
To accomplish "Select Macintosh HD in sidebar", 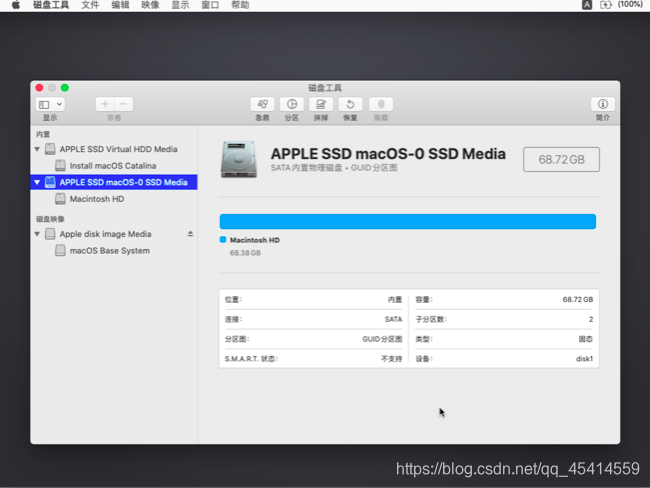I will [x=114, y=199].
